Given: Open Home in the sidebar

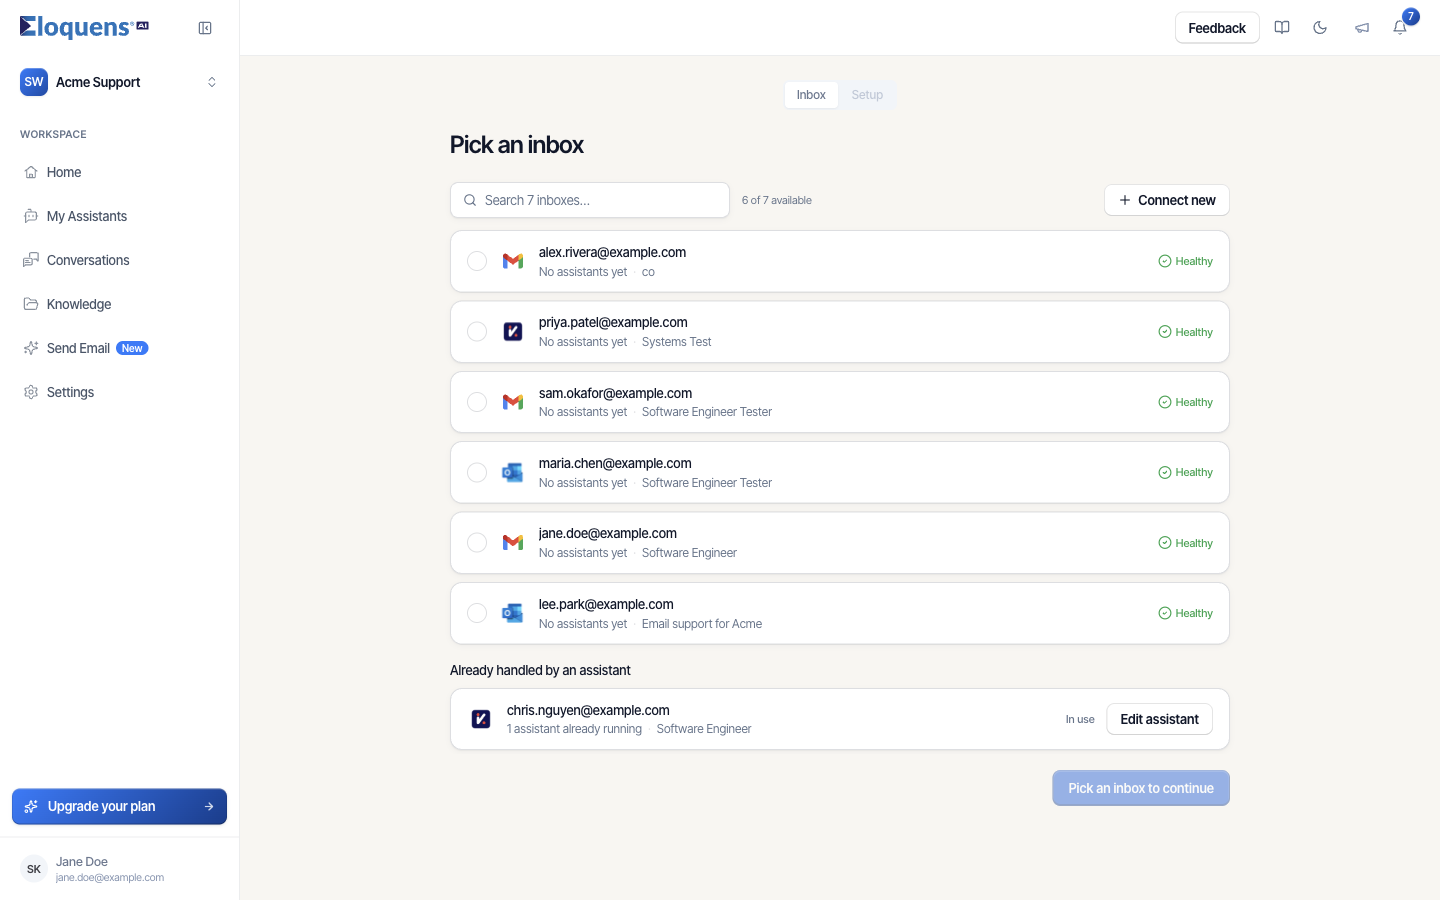Looking at the screenshot, I should click(x=119, y=172).
